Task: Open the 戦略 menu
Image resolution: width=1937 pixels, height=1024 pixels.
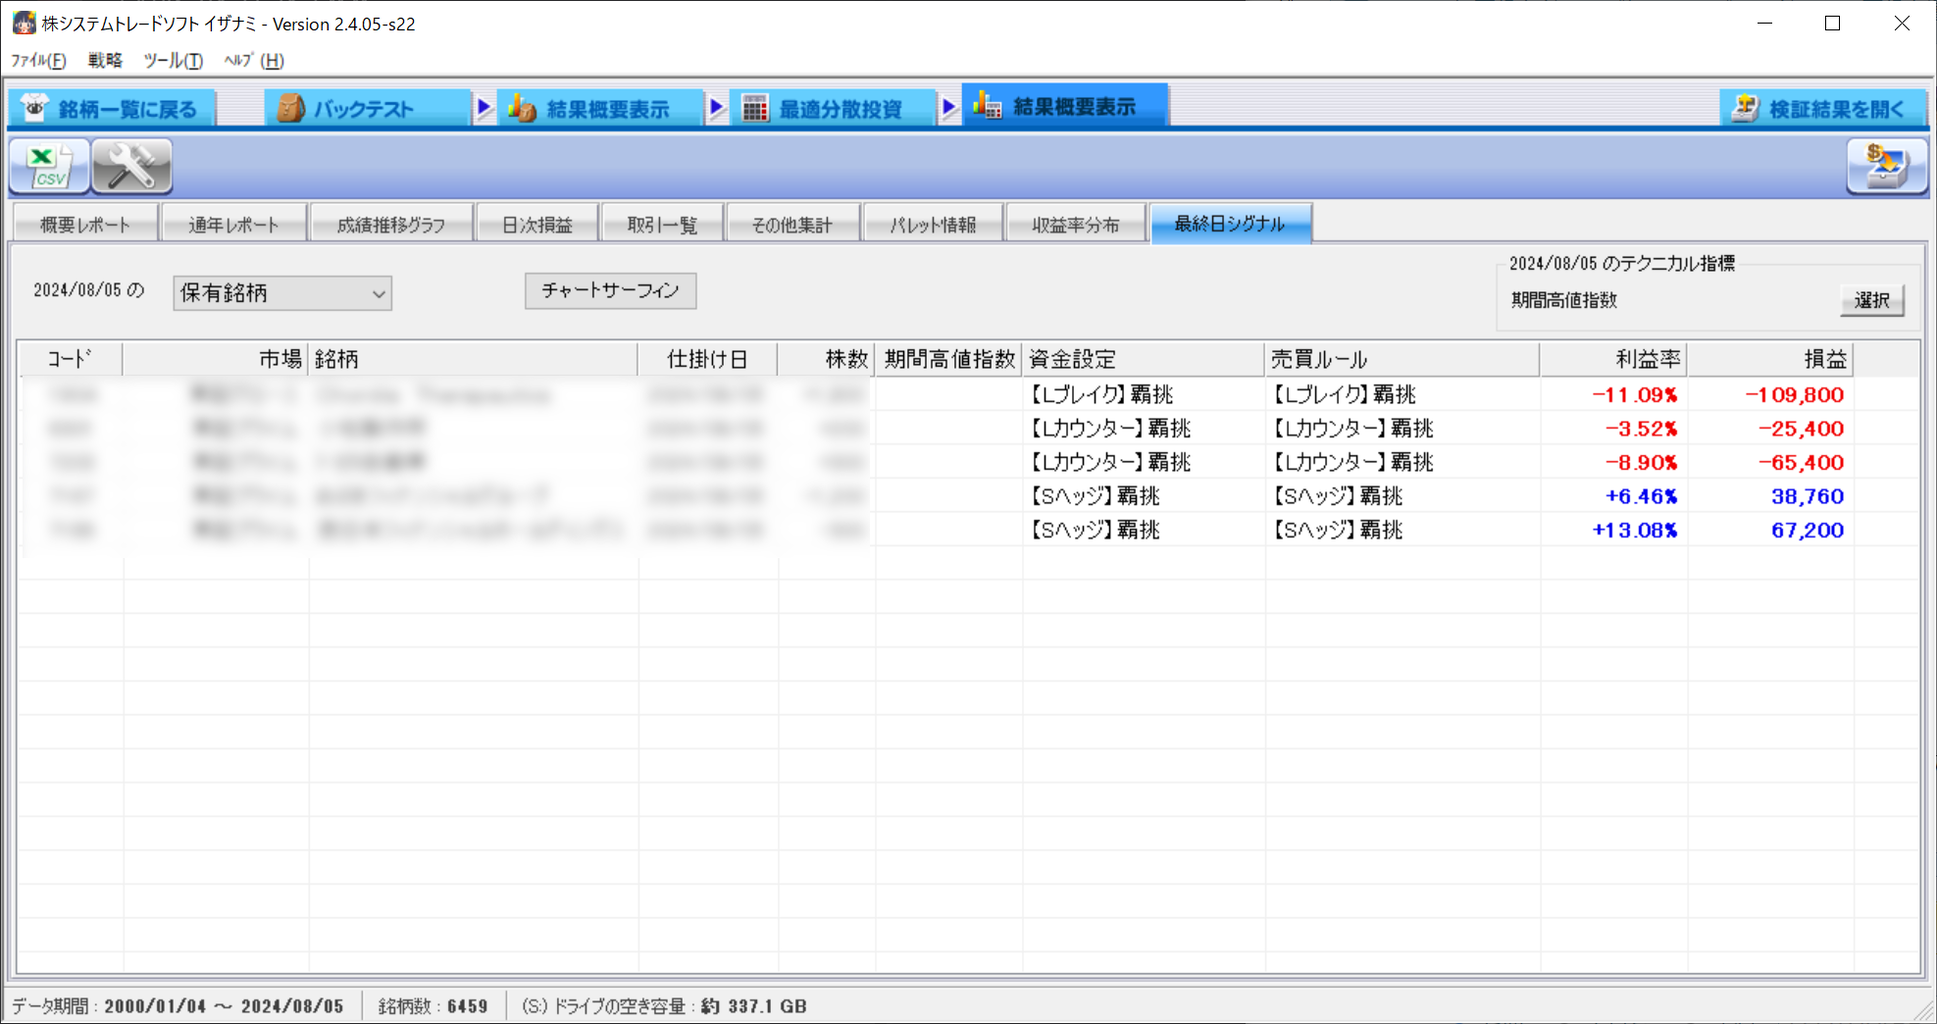Action: (105, 60)
